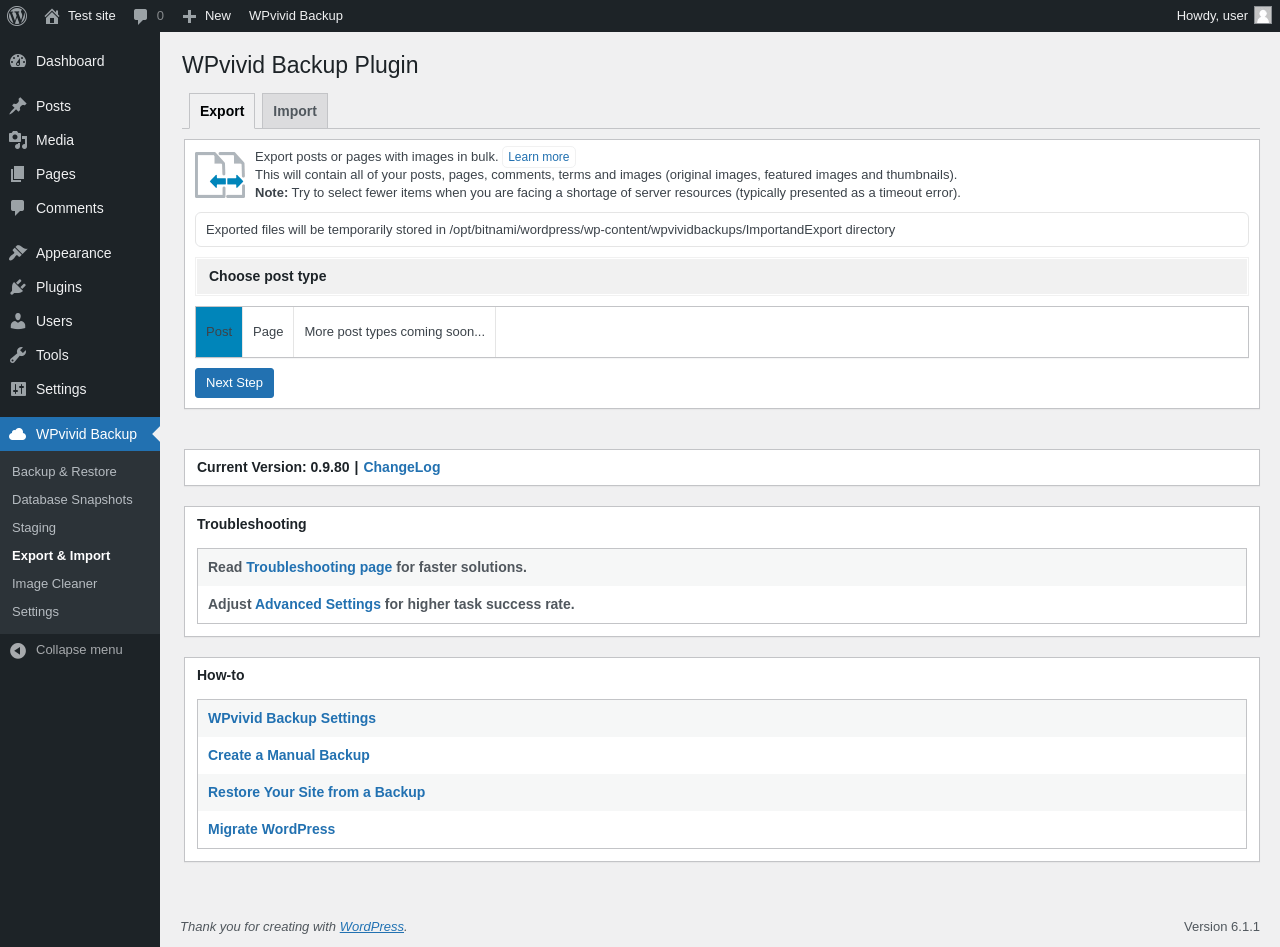Select the Page post type

click(x=268, y=332)
